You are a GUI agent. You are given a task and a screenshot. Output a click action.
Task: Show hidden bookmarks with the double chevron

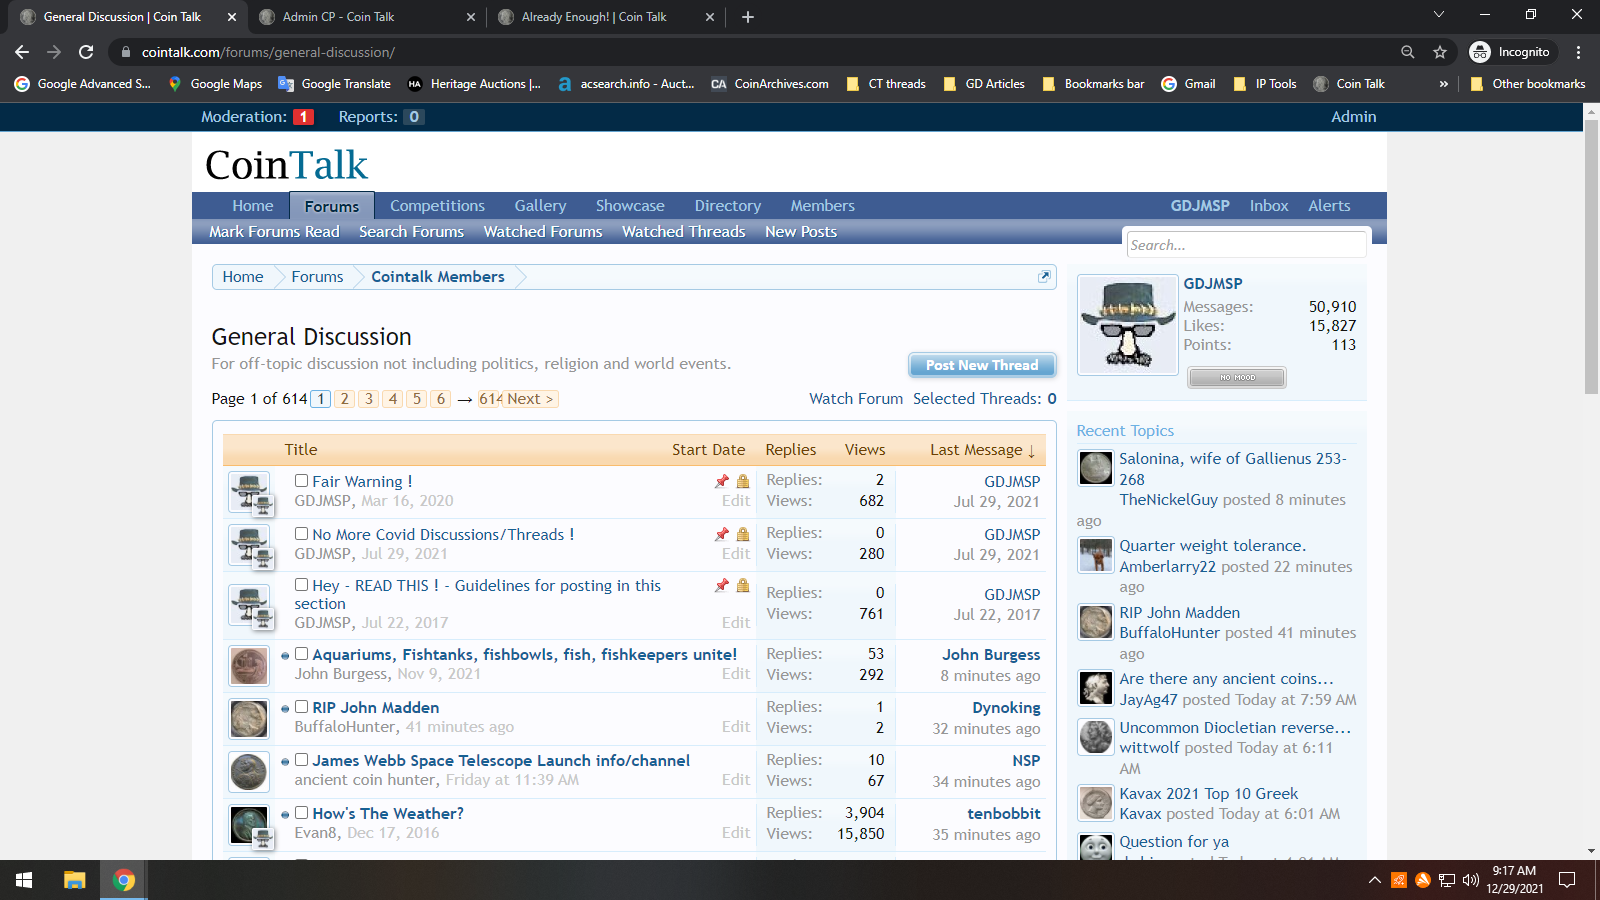click(x=1443, y=84)
